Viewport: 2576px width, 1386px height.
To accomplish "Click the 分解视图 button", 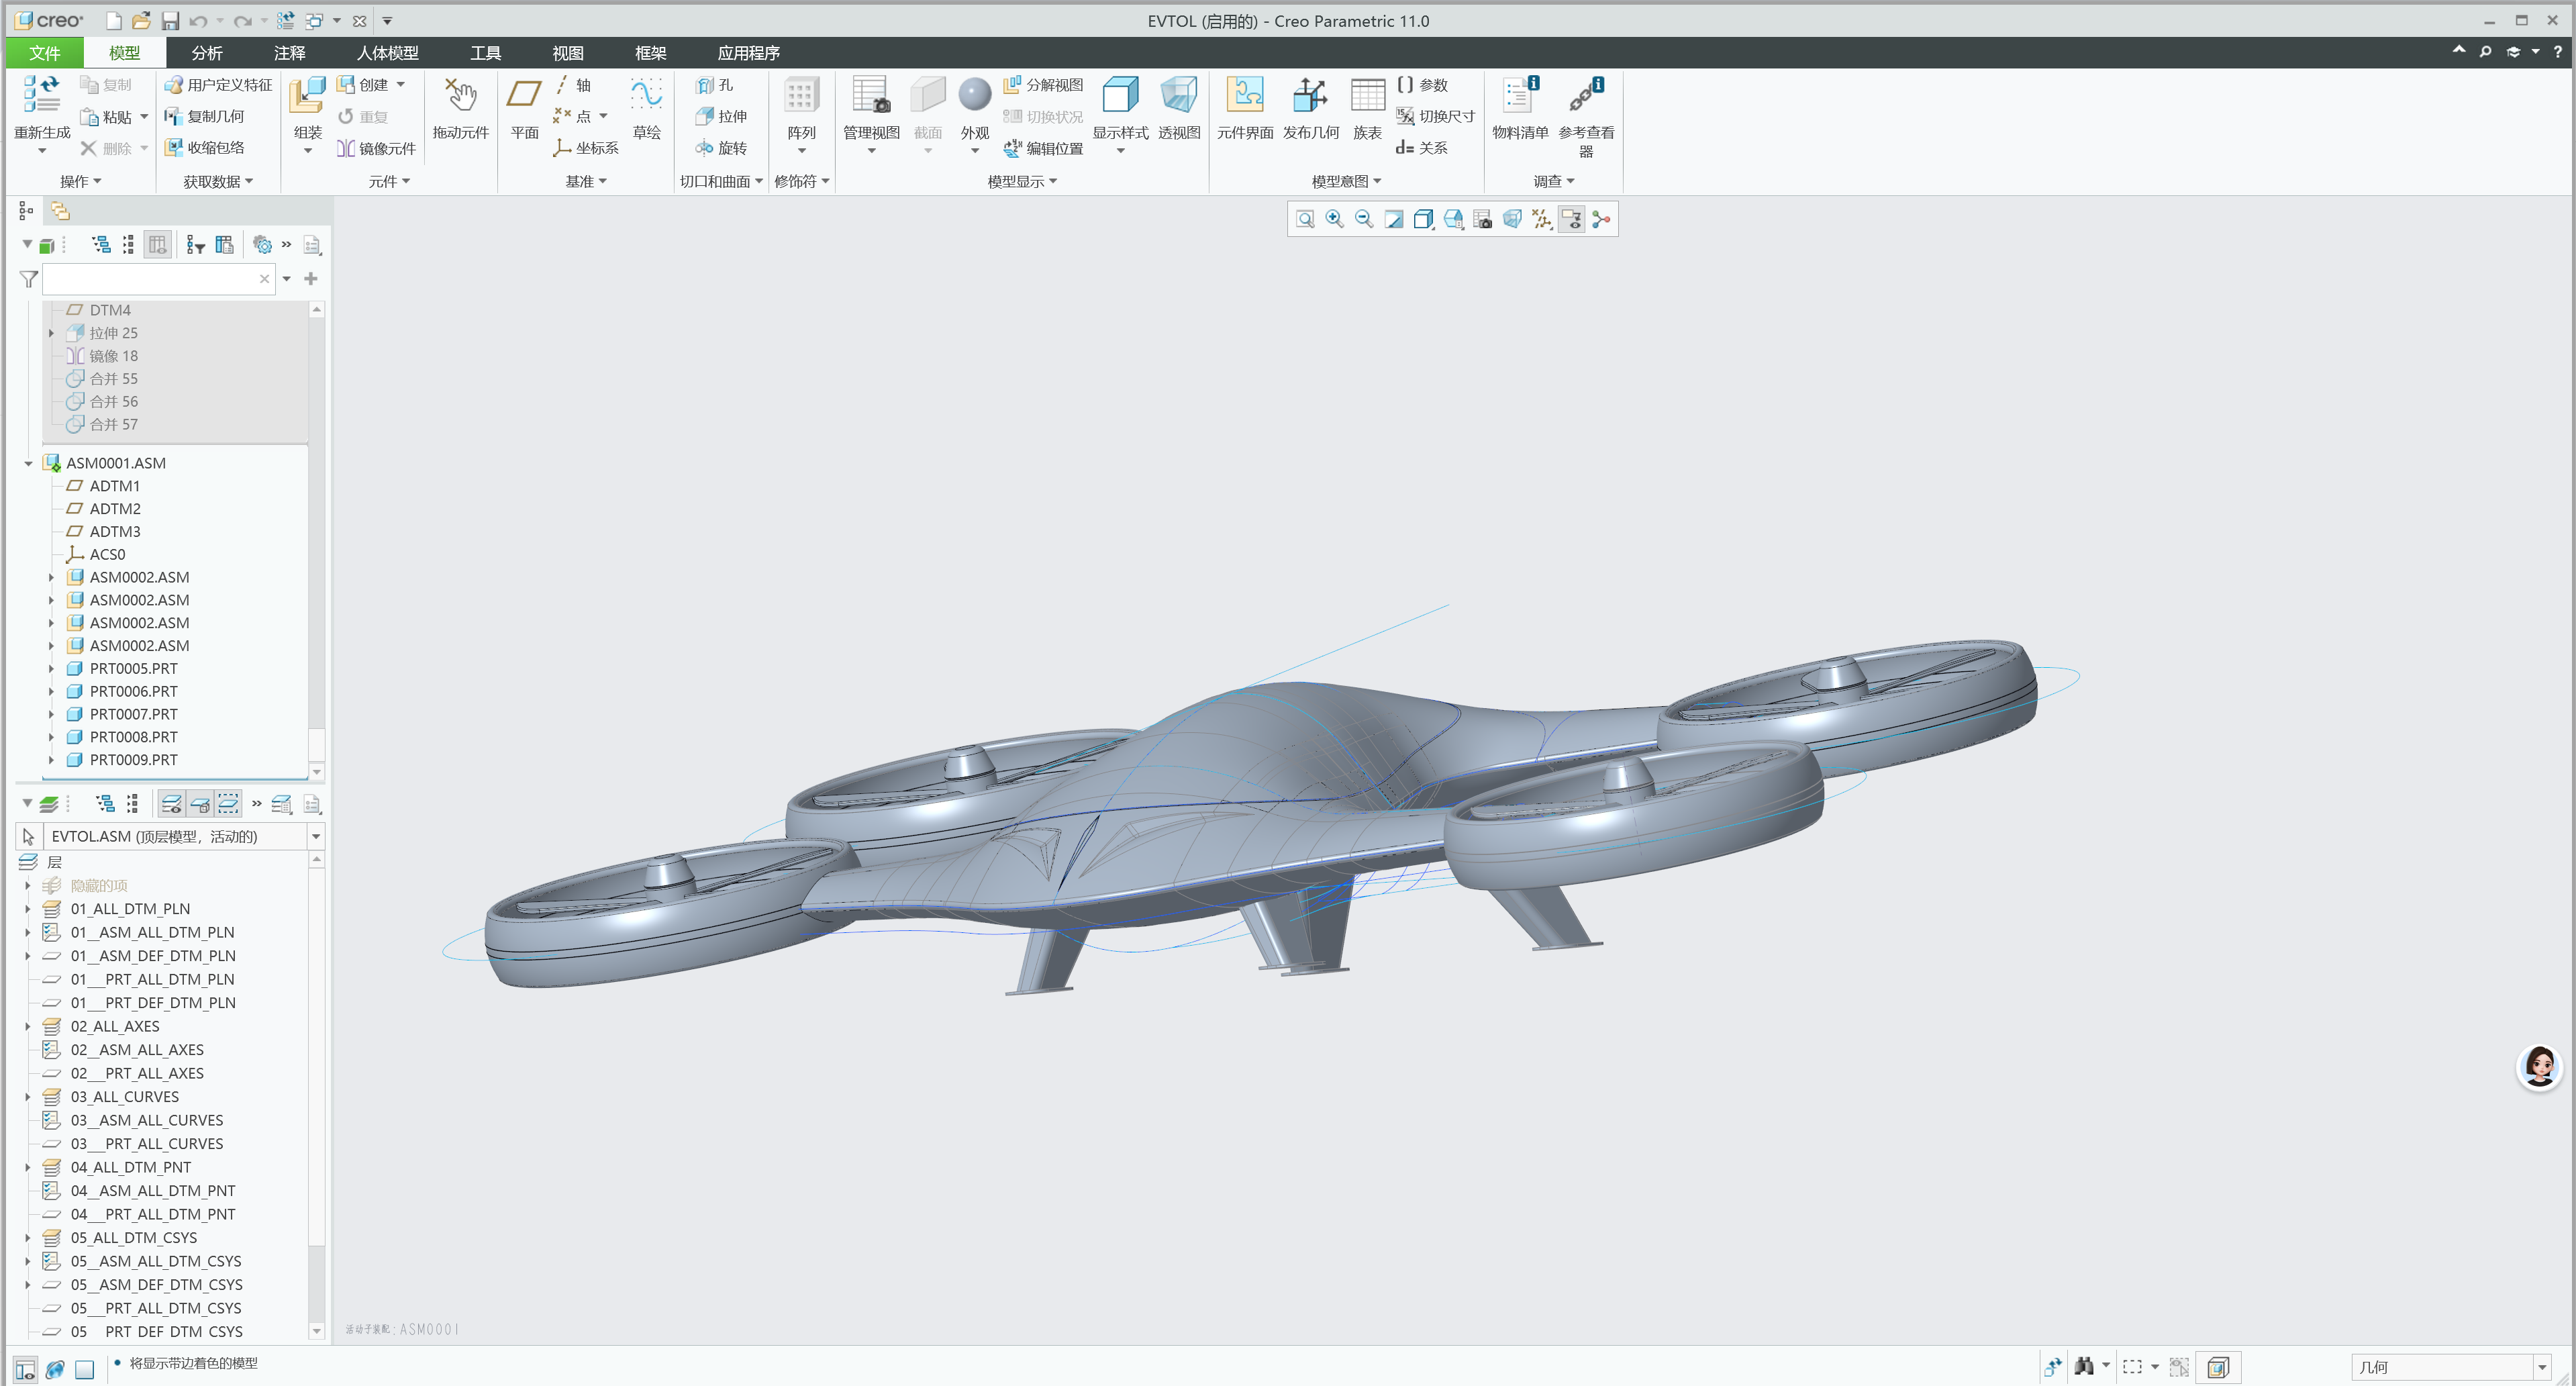I will [x=1044, y=85].
